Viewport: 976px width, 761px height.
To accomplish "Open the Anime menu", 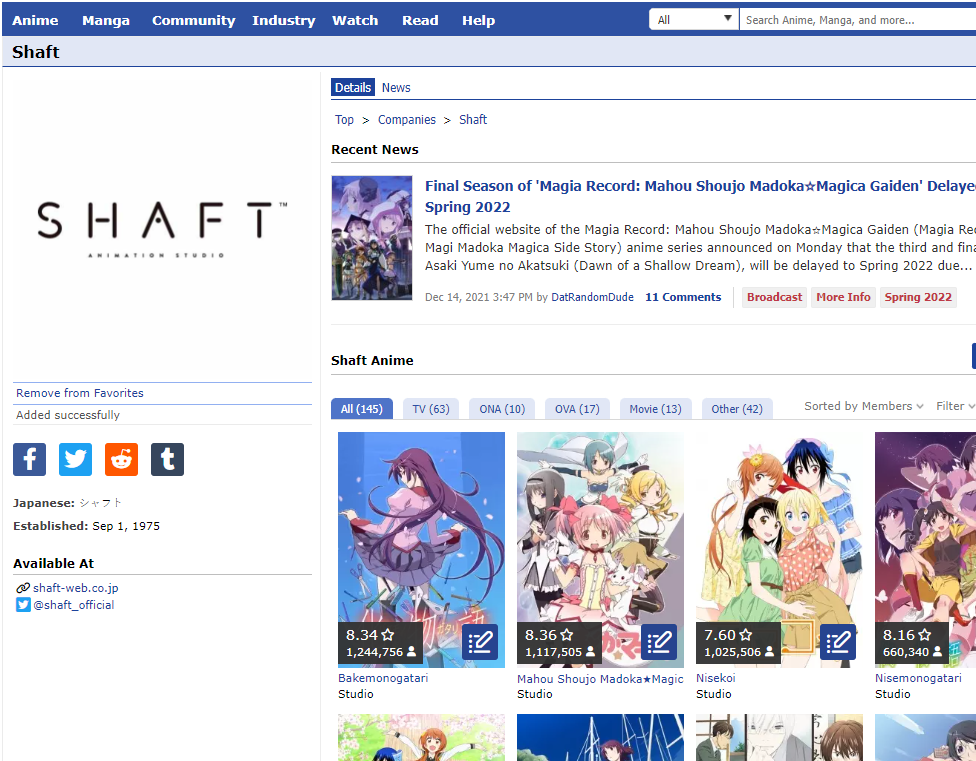I will [35, 21].
